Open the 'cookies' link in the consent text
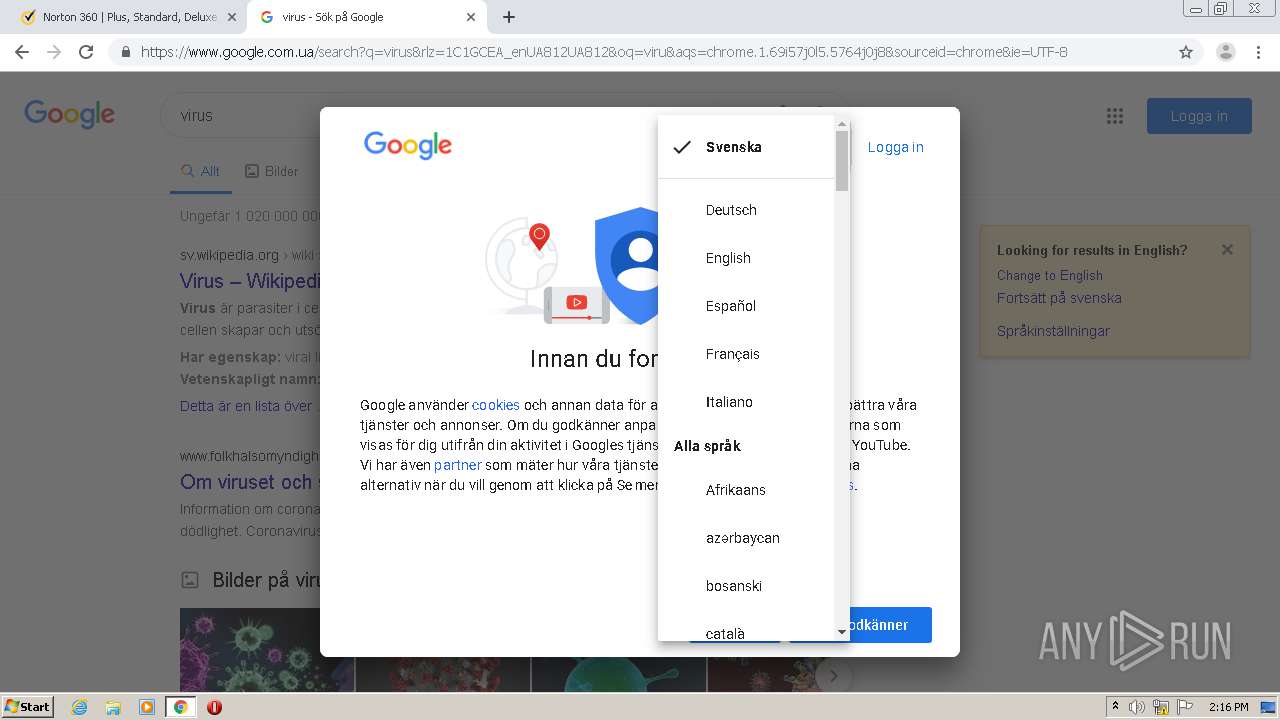The width and height of the screenshot is (1280, 720). click(496, 405)
